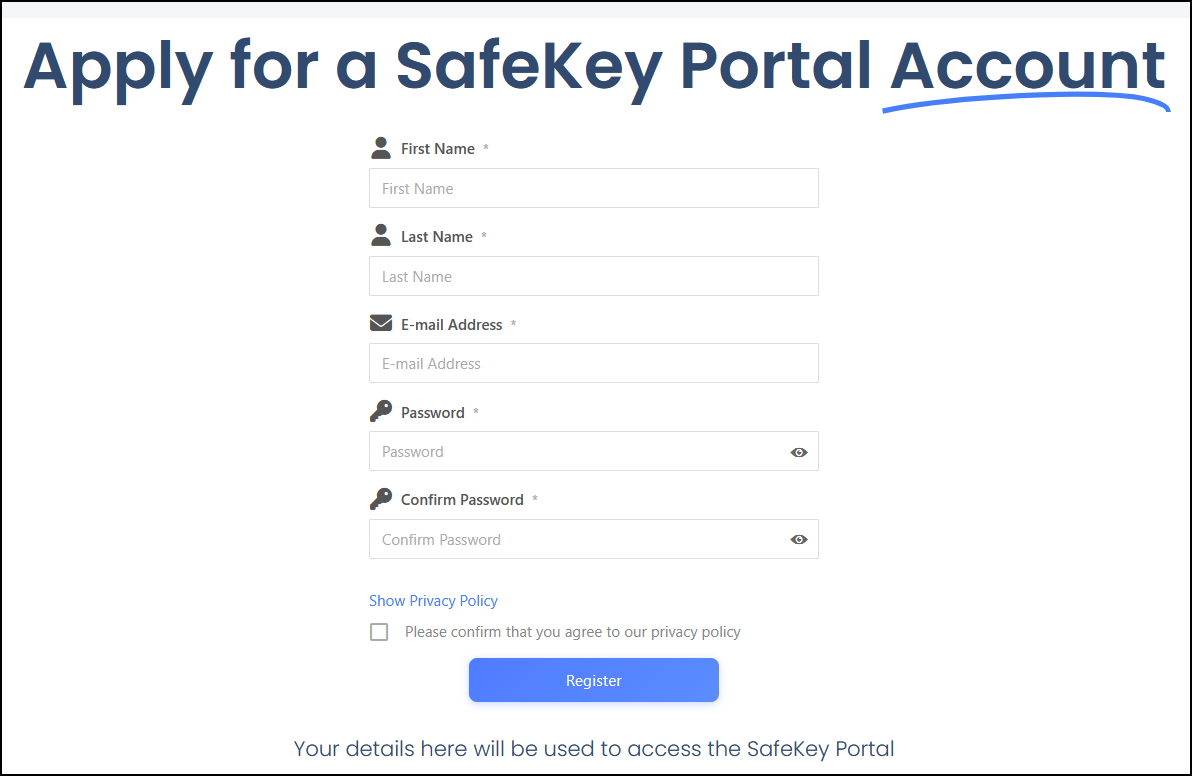Click the Confirm Password field label

[x=462, y=500]
